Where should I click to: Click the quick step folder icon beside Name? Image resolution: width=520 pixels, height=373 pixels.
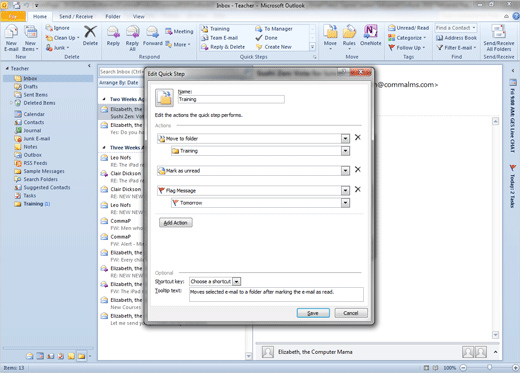[x=164, y=98]
